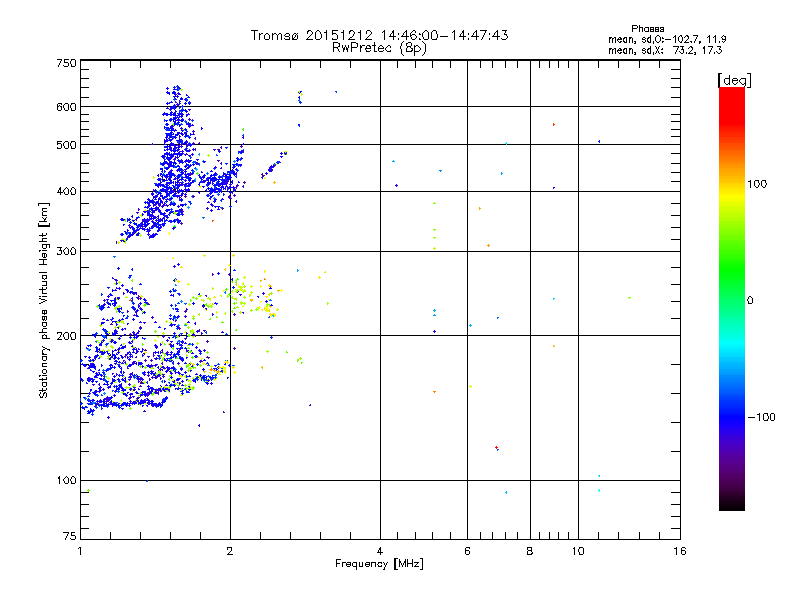Click the y-axis tick label "75"
The image size is (800, 600).
click(70, 536)
